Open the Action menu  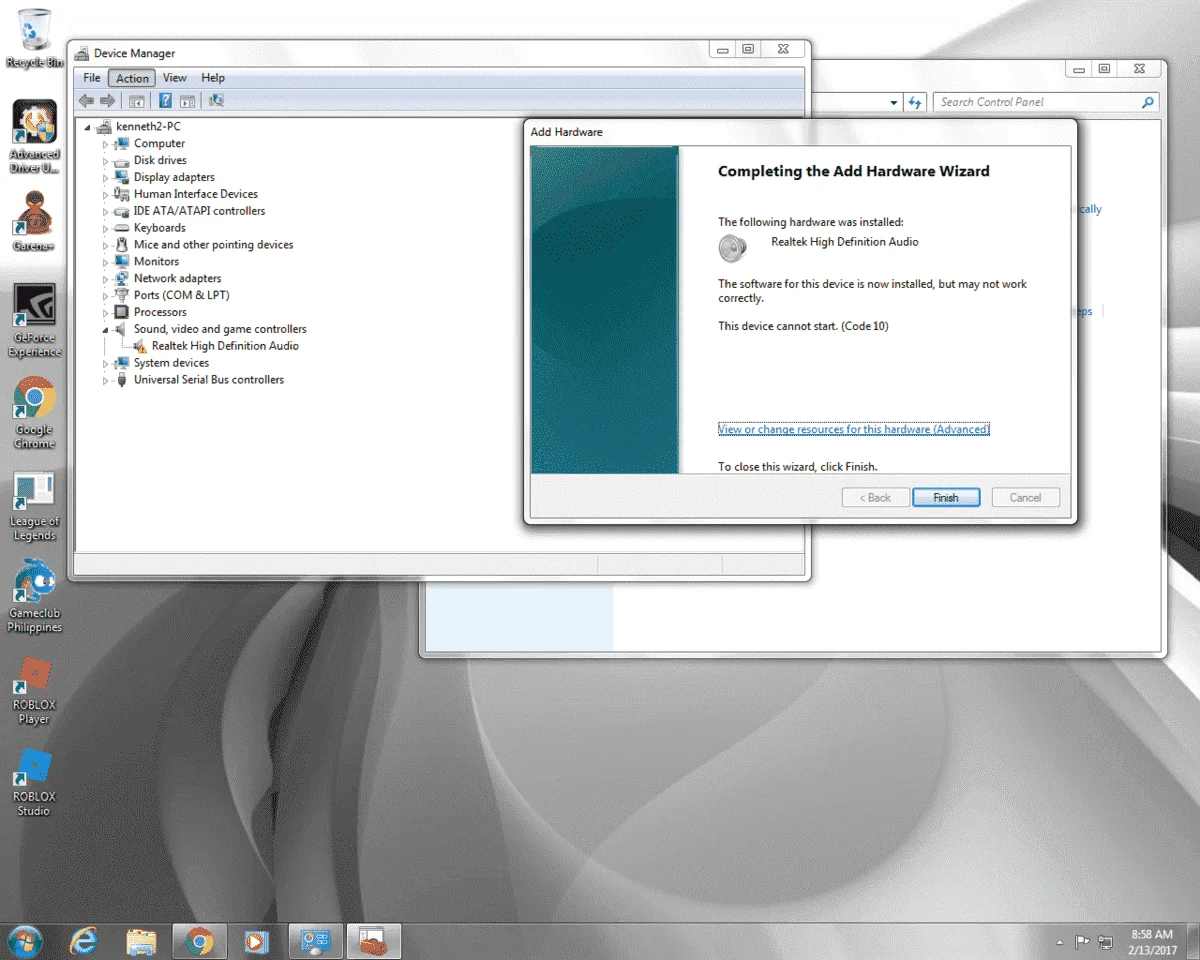[132, 78]
